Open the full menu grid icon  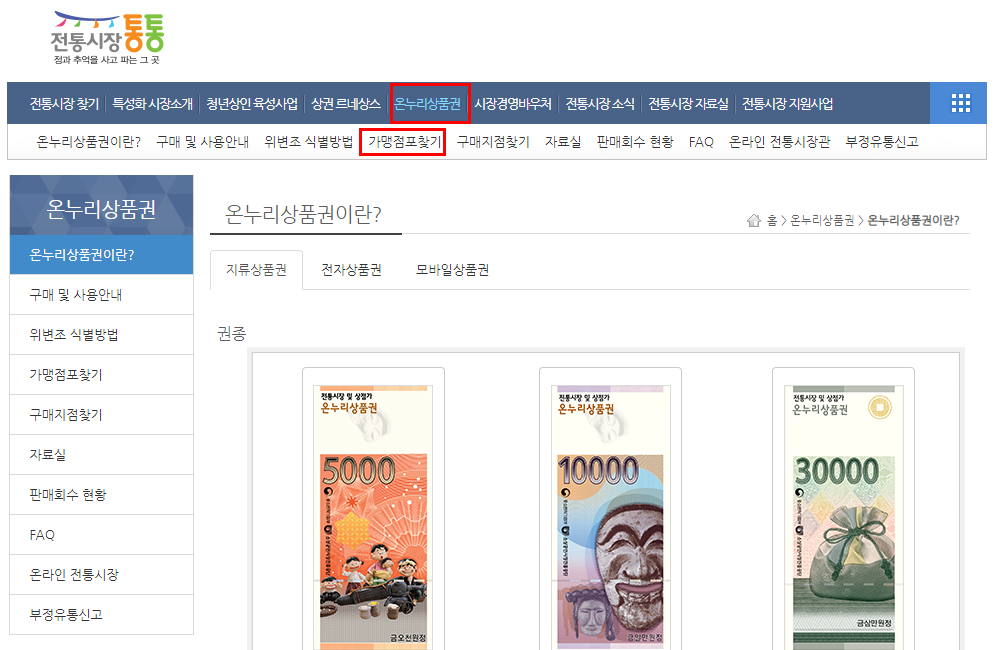click(960, 103)
